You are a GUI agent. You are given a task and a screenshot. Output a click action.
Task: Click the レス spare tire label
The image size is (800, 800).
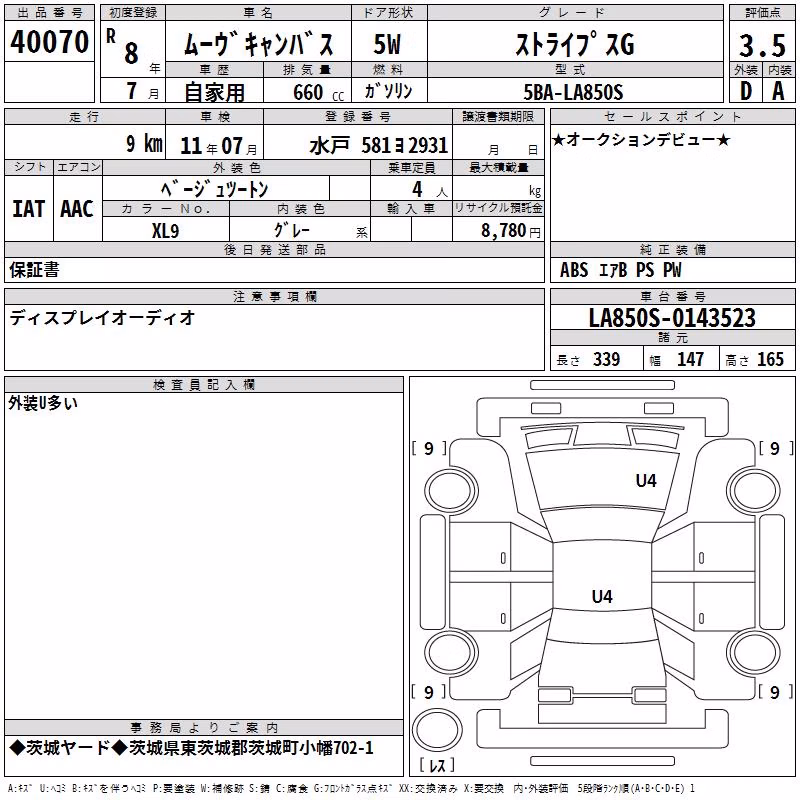[x=437, y=764]
